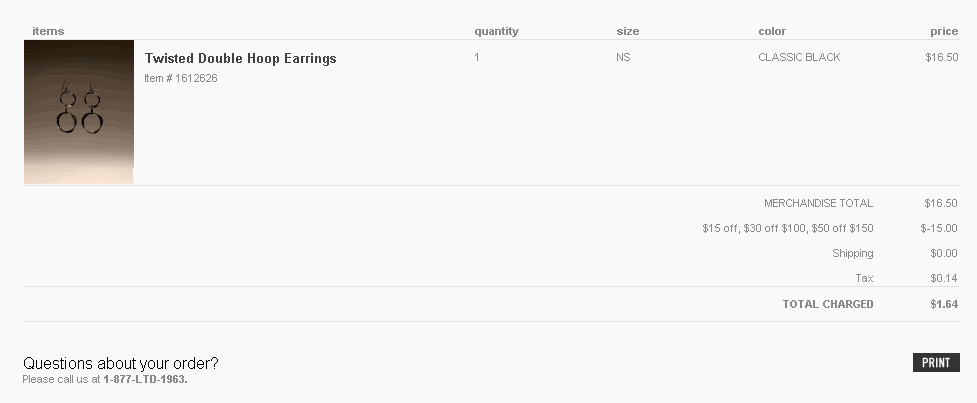Click the $-15.00 discount amount
Image resolution: width=977 pixels, height=403 pixels.
939,229
